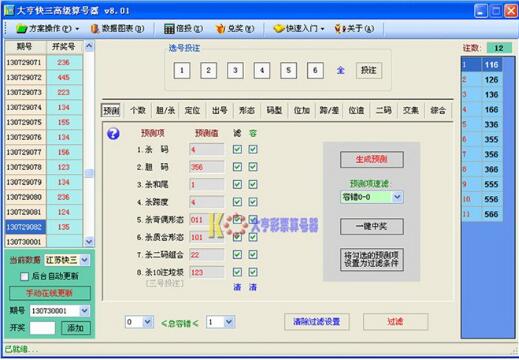This screenshot has height=360, width=519.
Task: Click the blue question mark help icon
Action: pos(113,134)
